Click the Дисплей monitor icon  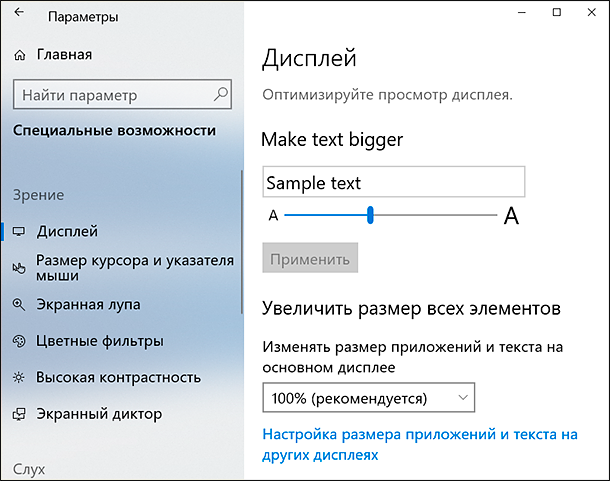click(19, 232)
